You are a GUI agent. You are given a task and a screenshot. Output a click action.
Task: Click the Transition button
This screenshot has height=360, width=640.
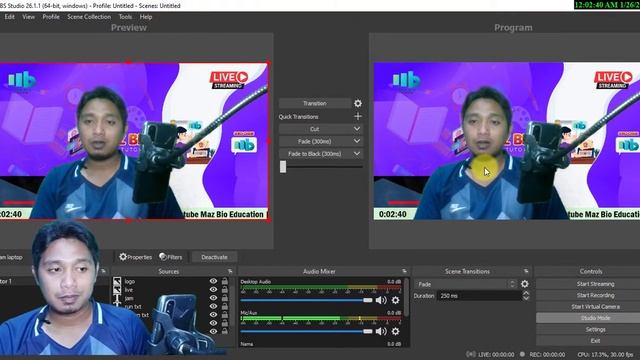pos(315,103)
